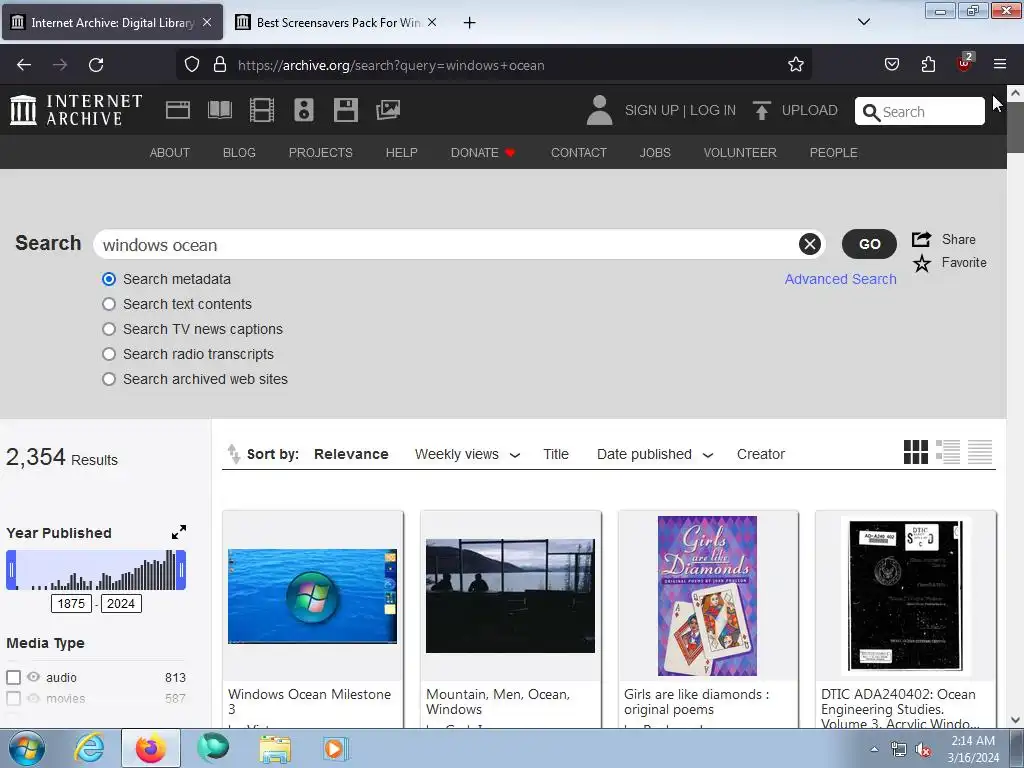
Task: Launch Internet Explorer from taskbar
Action: click(89, 748)
